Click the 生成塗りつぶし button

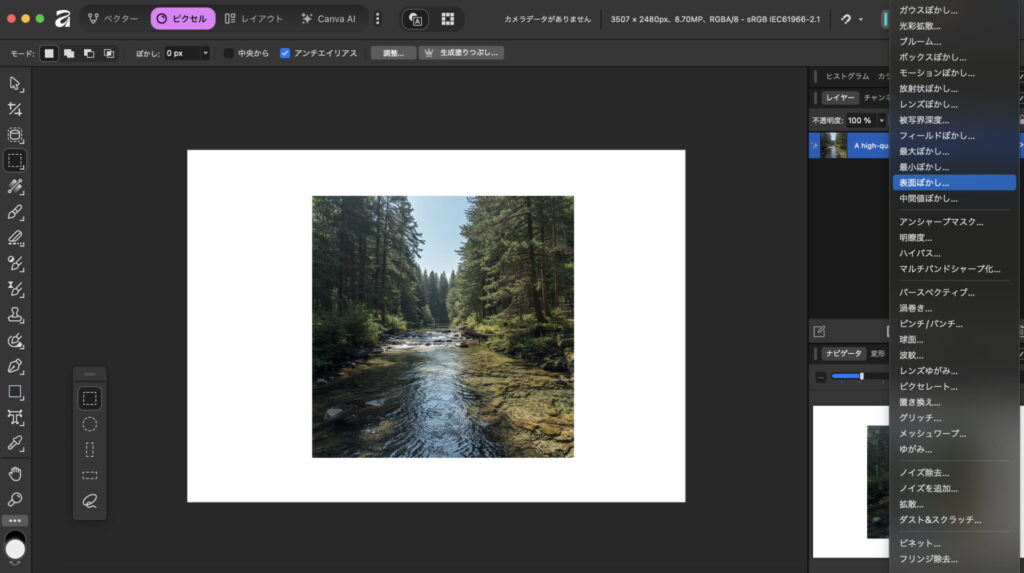(x=462, y=53)
